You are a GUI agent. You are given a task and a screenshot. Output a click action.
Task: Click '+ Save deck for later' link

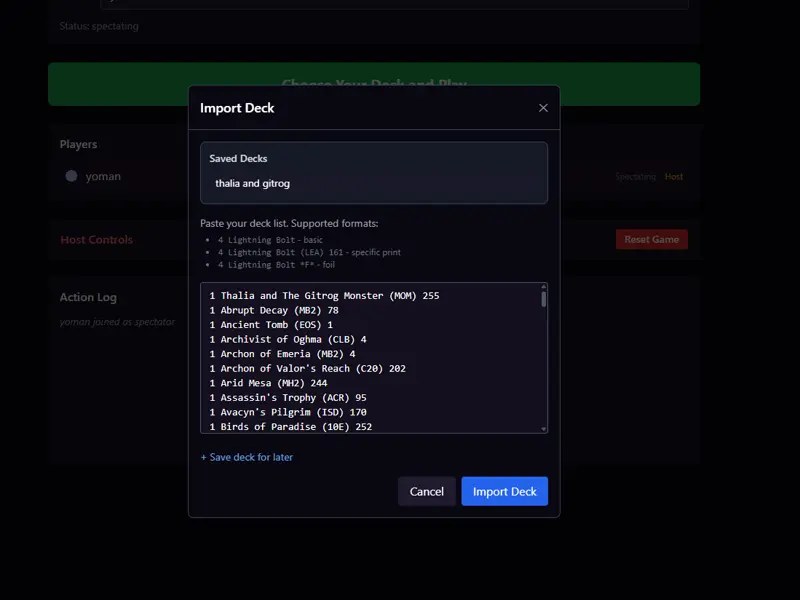click(246, 457)
